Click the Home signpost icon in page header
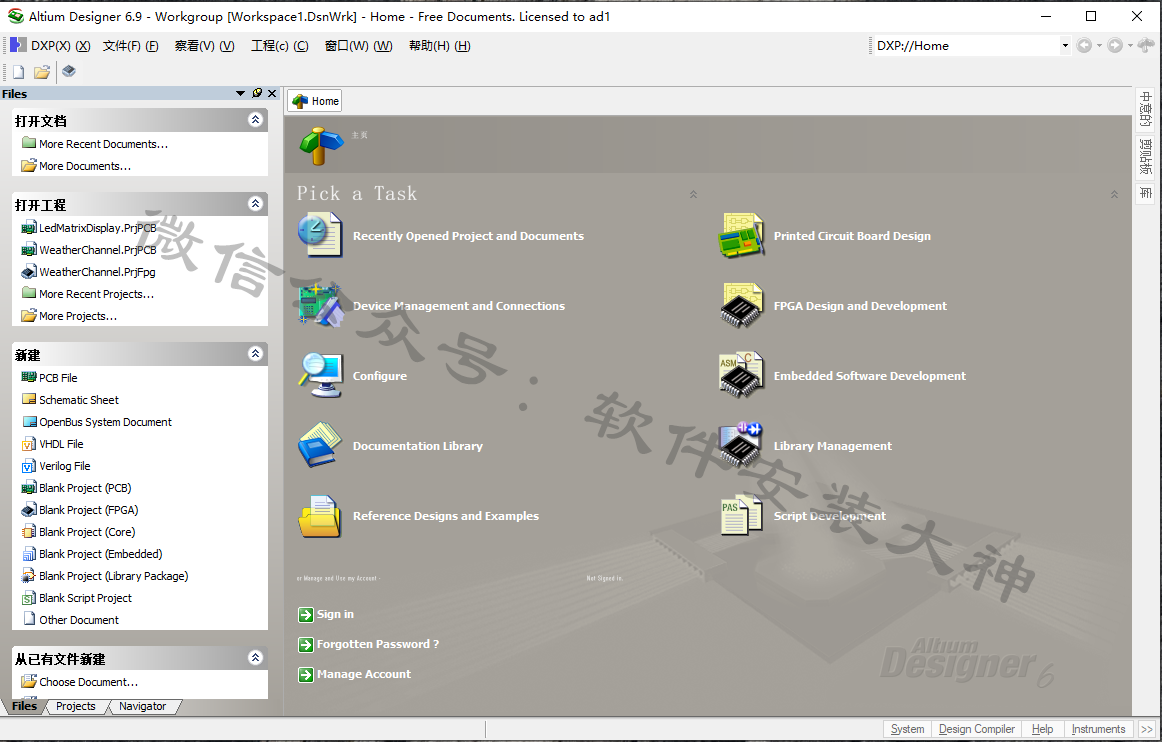Image resolution: width=1162 pixels, height=742 pixels. pyautogui.click(x=321, y=146)
